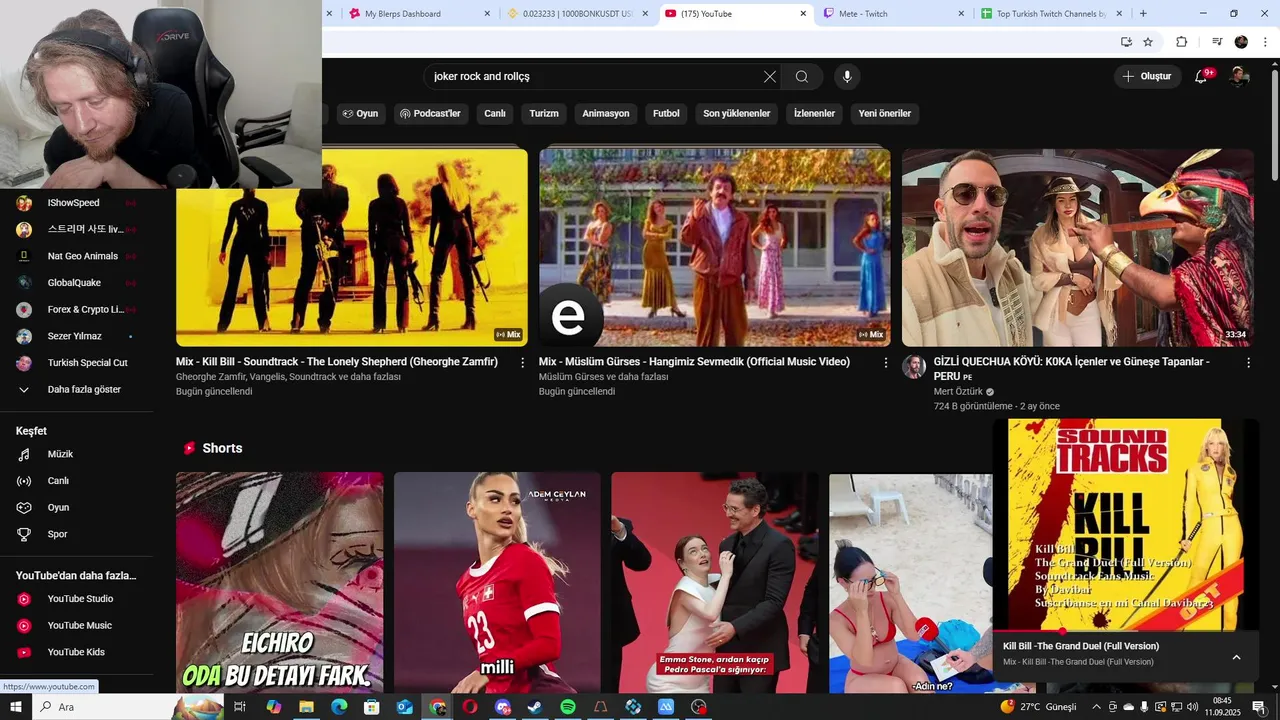Screen dimensions: 1280x720
Task: Open options for GİZLİ QUECHUA KÖYÜ video
Action: (1248, 363)
